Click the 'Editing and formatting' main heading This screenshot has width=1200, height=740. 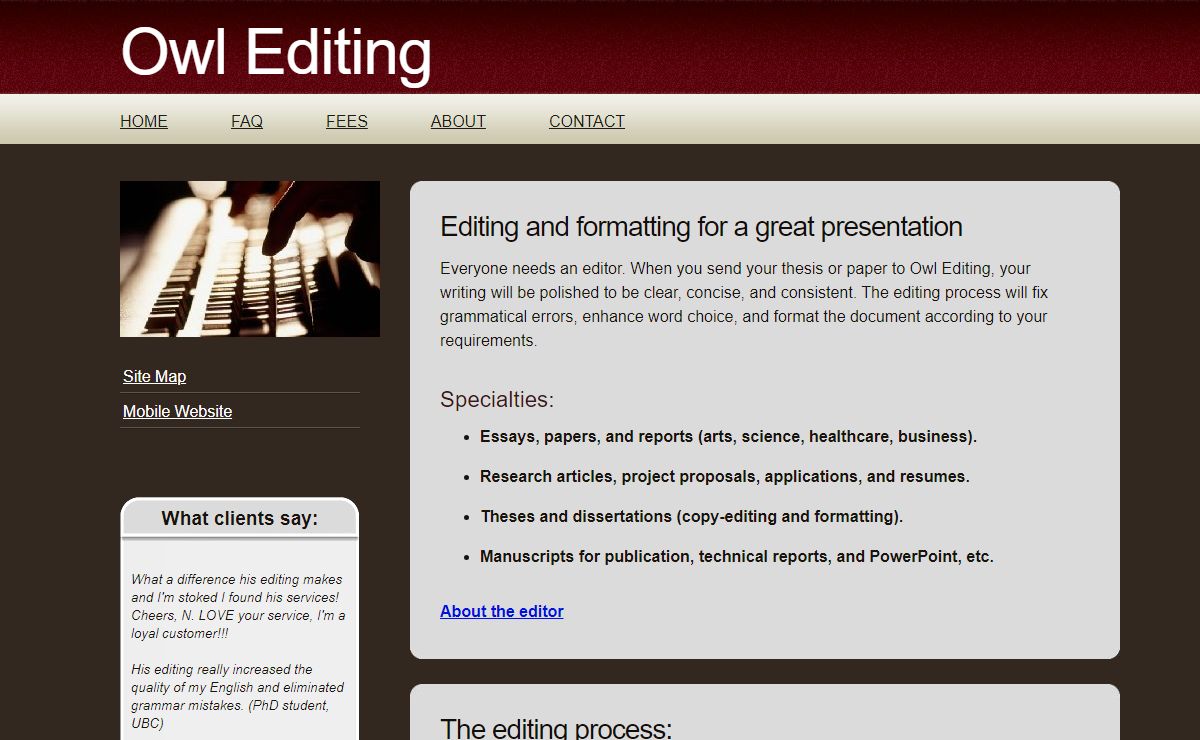701,227
